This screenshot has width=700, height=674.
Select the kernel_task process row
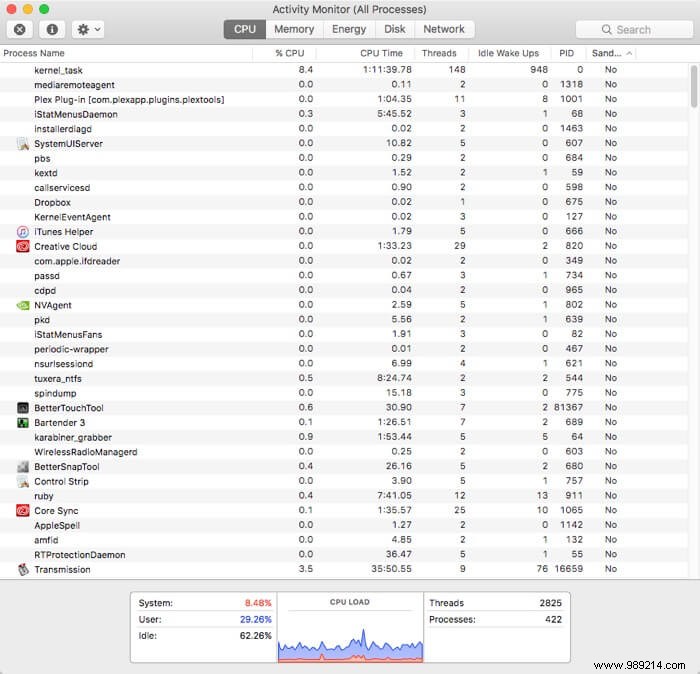pos(344,70)
